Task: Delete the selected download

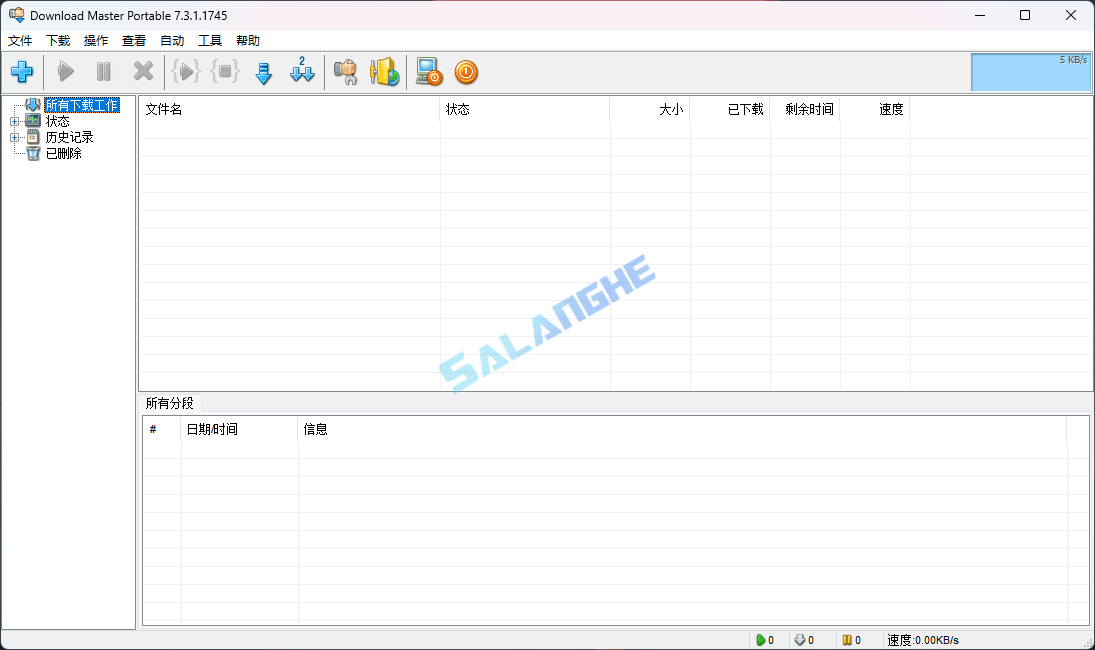Action: (x=142, y=71)
